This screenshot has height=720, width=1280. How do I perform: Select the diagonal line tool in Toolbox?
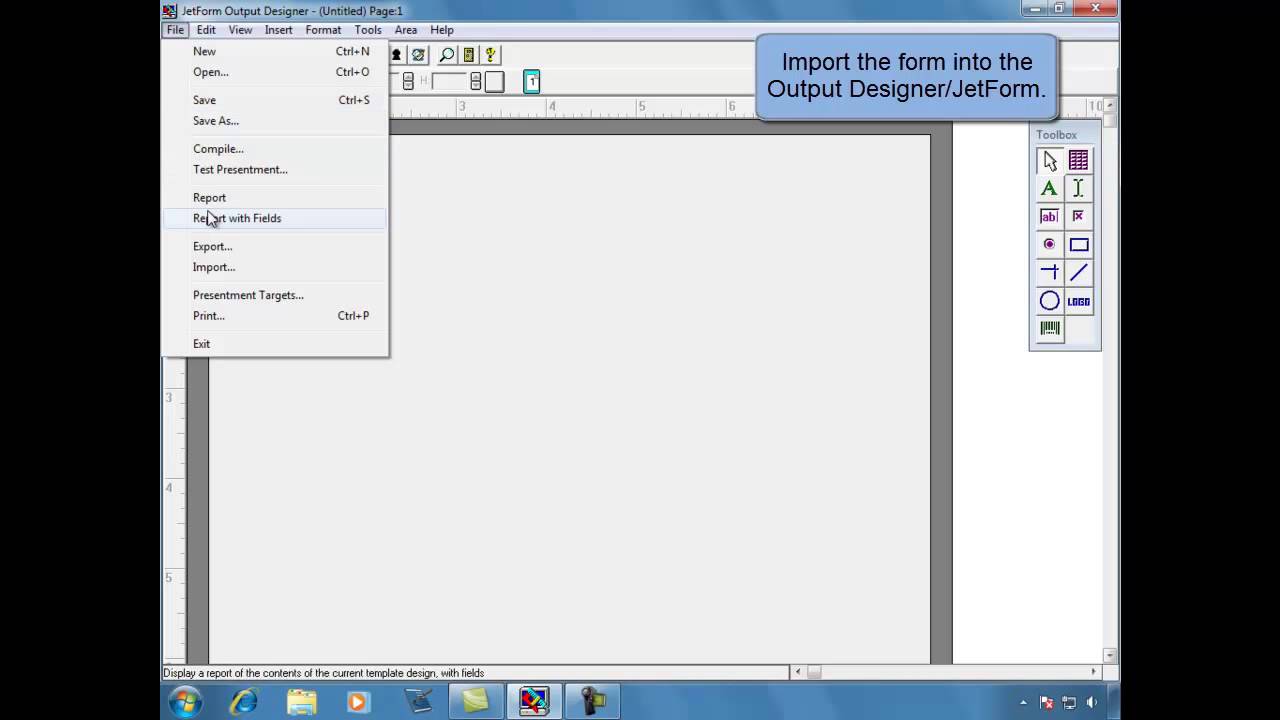coord(1078,273)
